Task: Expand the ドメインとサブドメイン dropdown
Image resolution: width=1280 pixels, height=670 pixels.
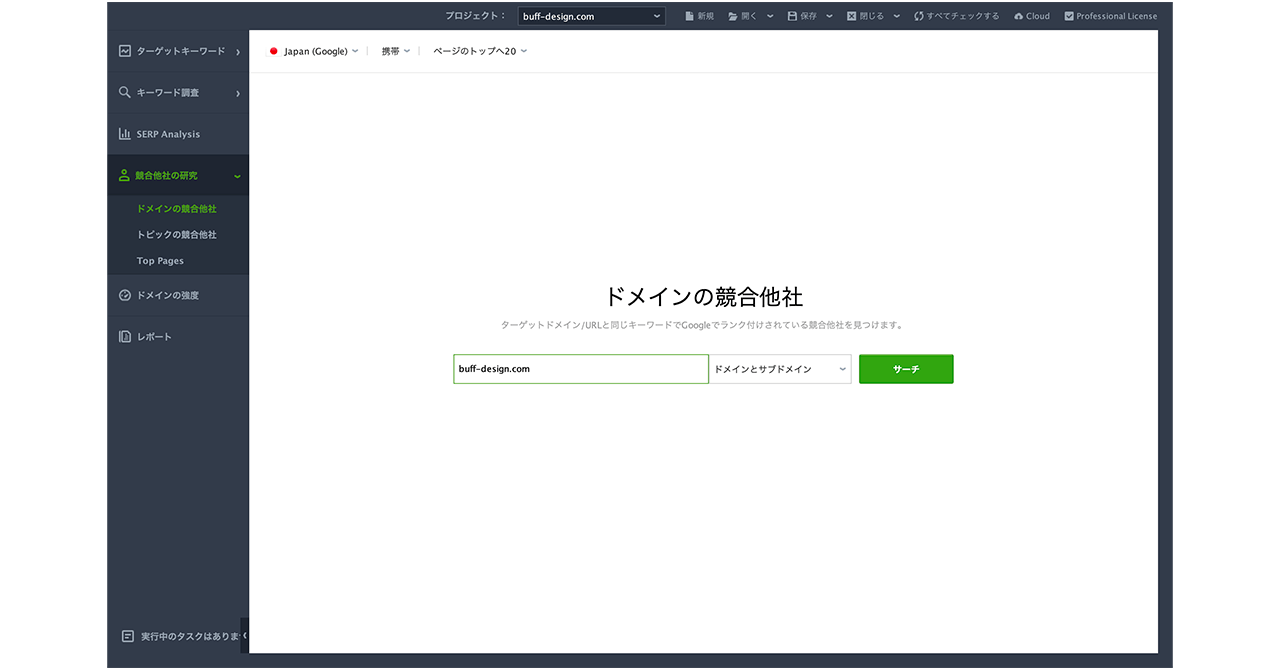Action: point(780,369)
